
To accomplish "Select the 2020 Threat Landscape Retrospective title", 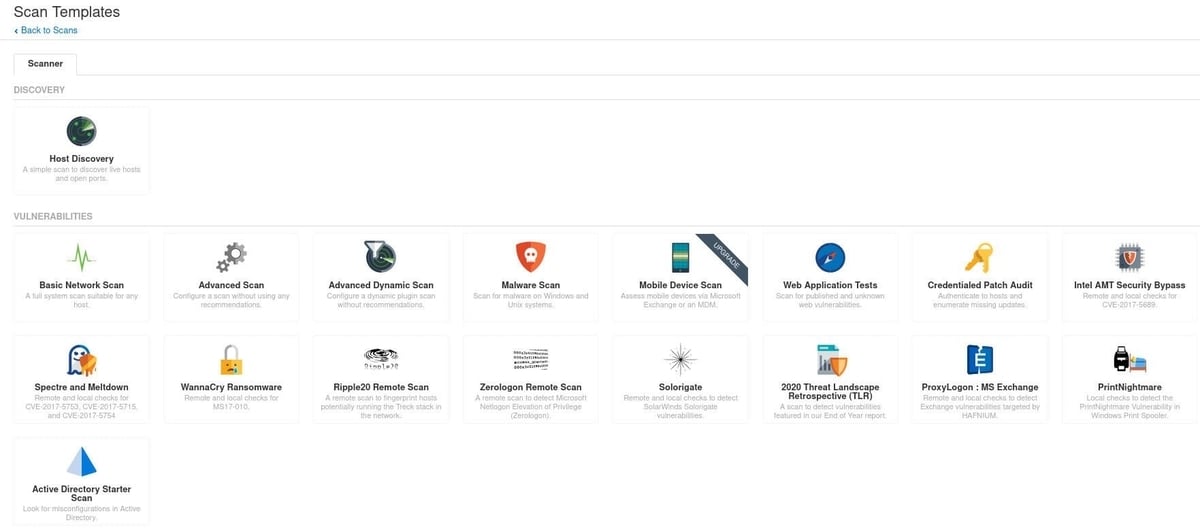I will (830, 391).
